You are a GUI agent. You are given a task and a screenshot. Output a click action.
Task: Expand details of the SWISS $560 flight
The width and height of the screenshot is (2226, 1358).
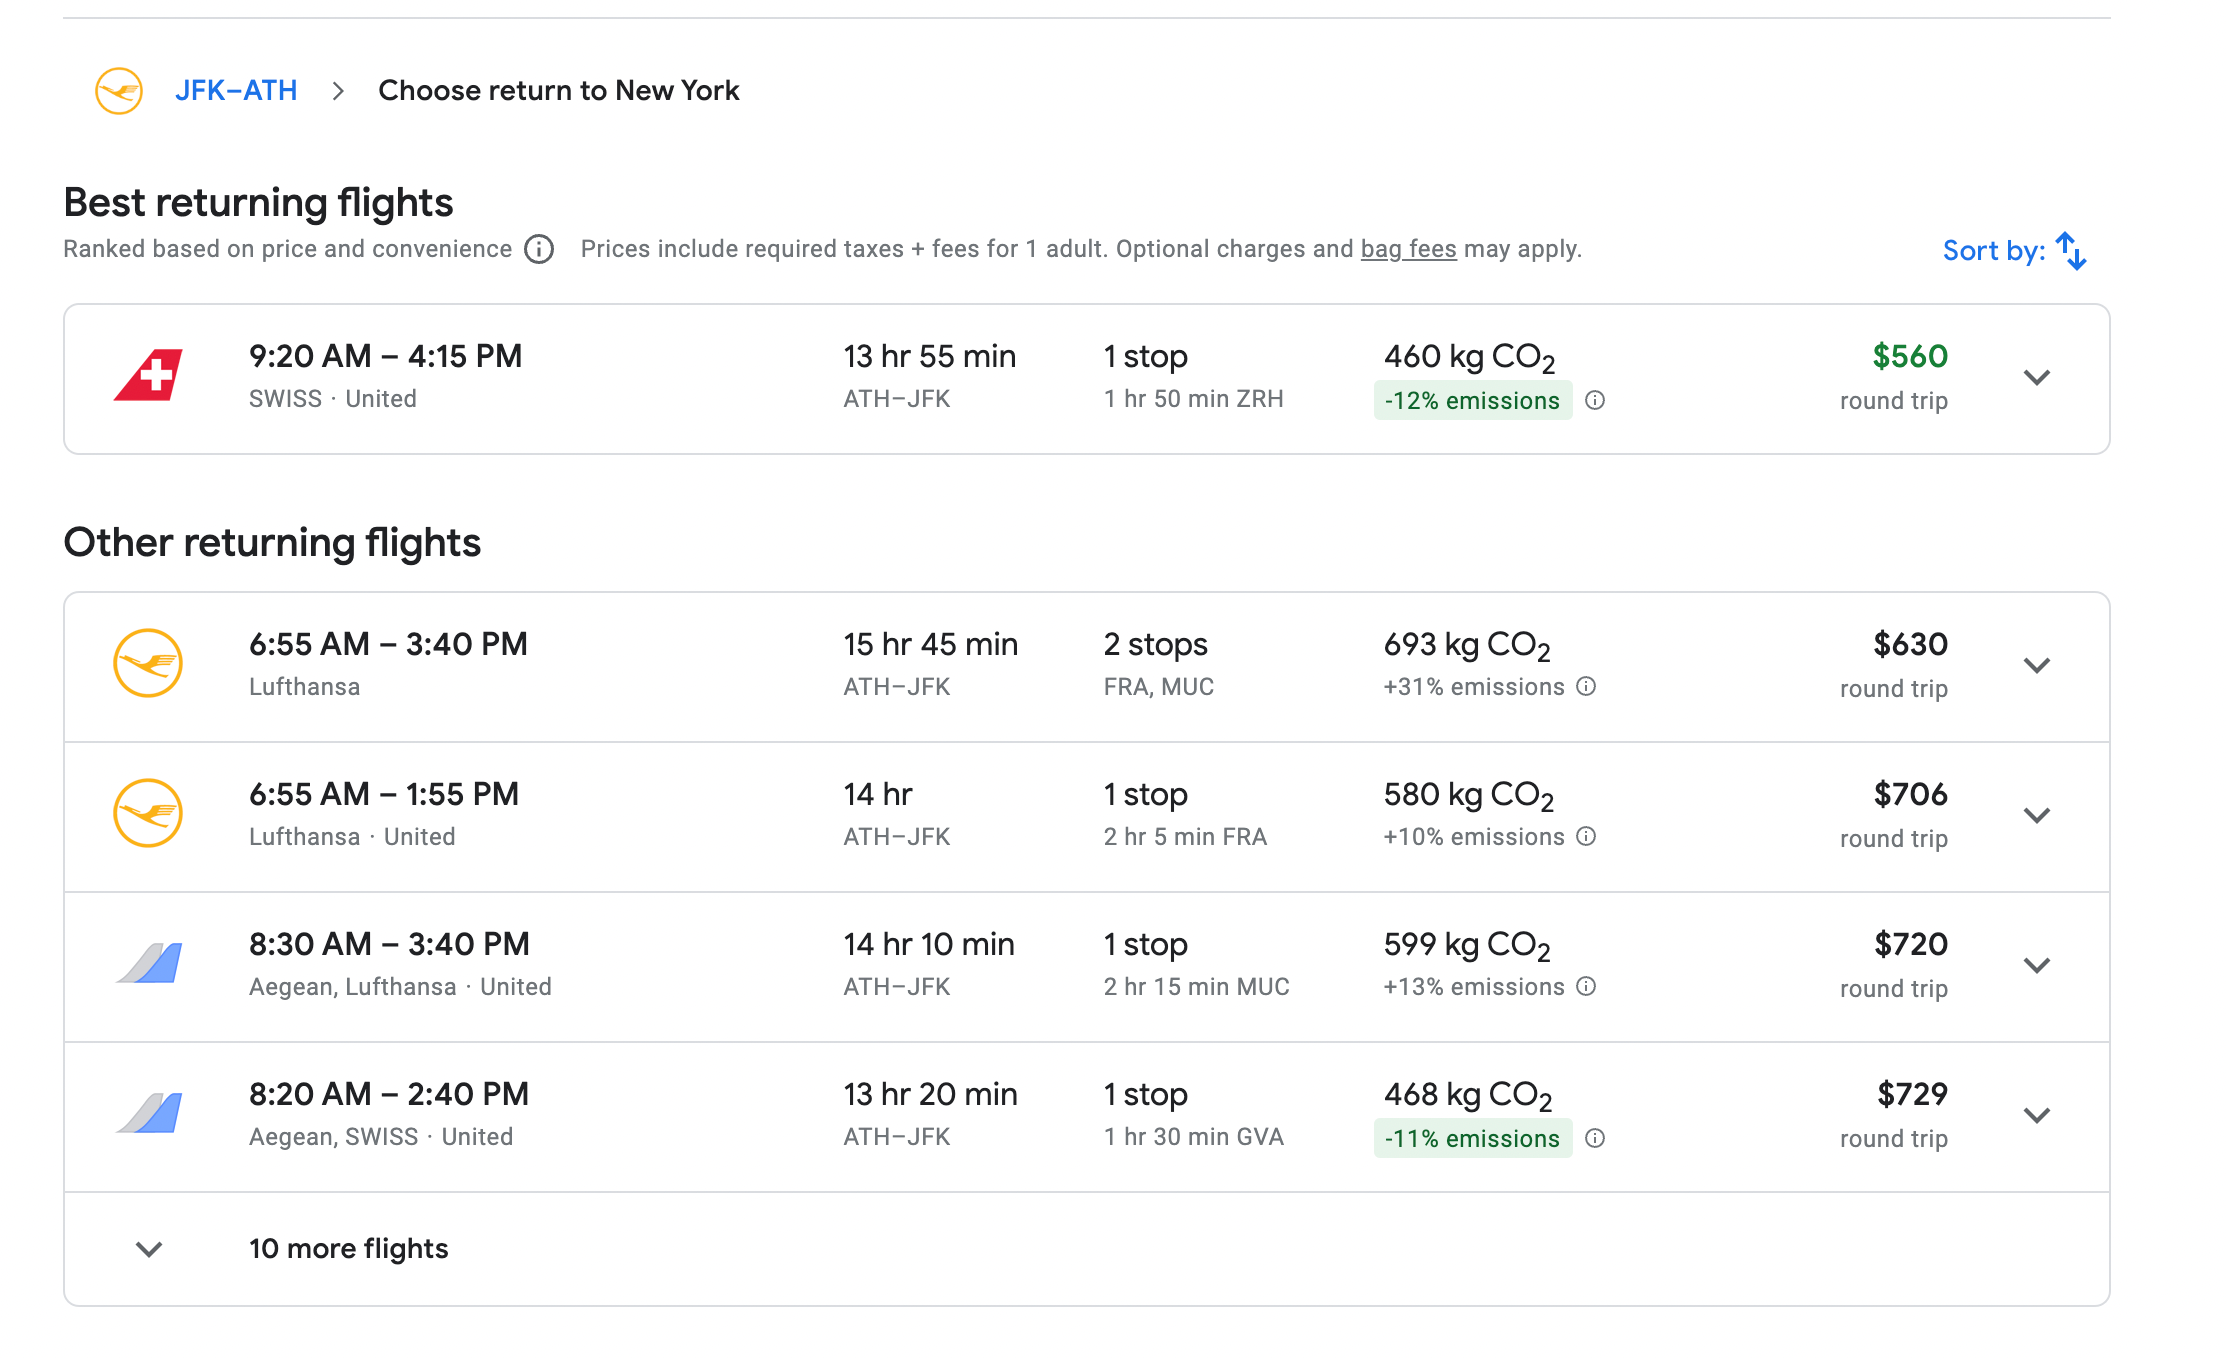coord(2038,378)
